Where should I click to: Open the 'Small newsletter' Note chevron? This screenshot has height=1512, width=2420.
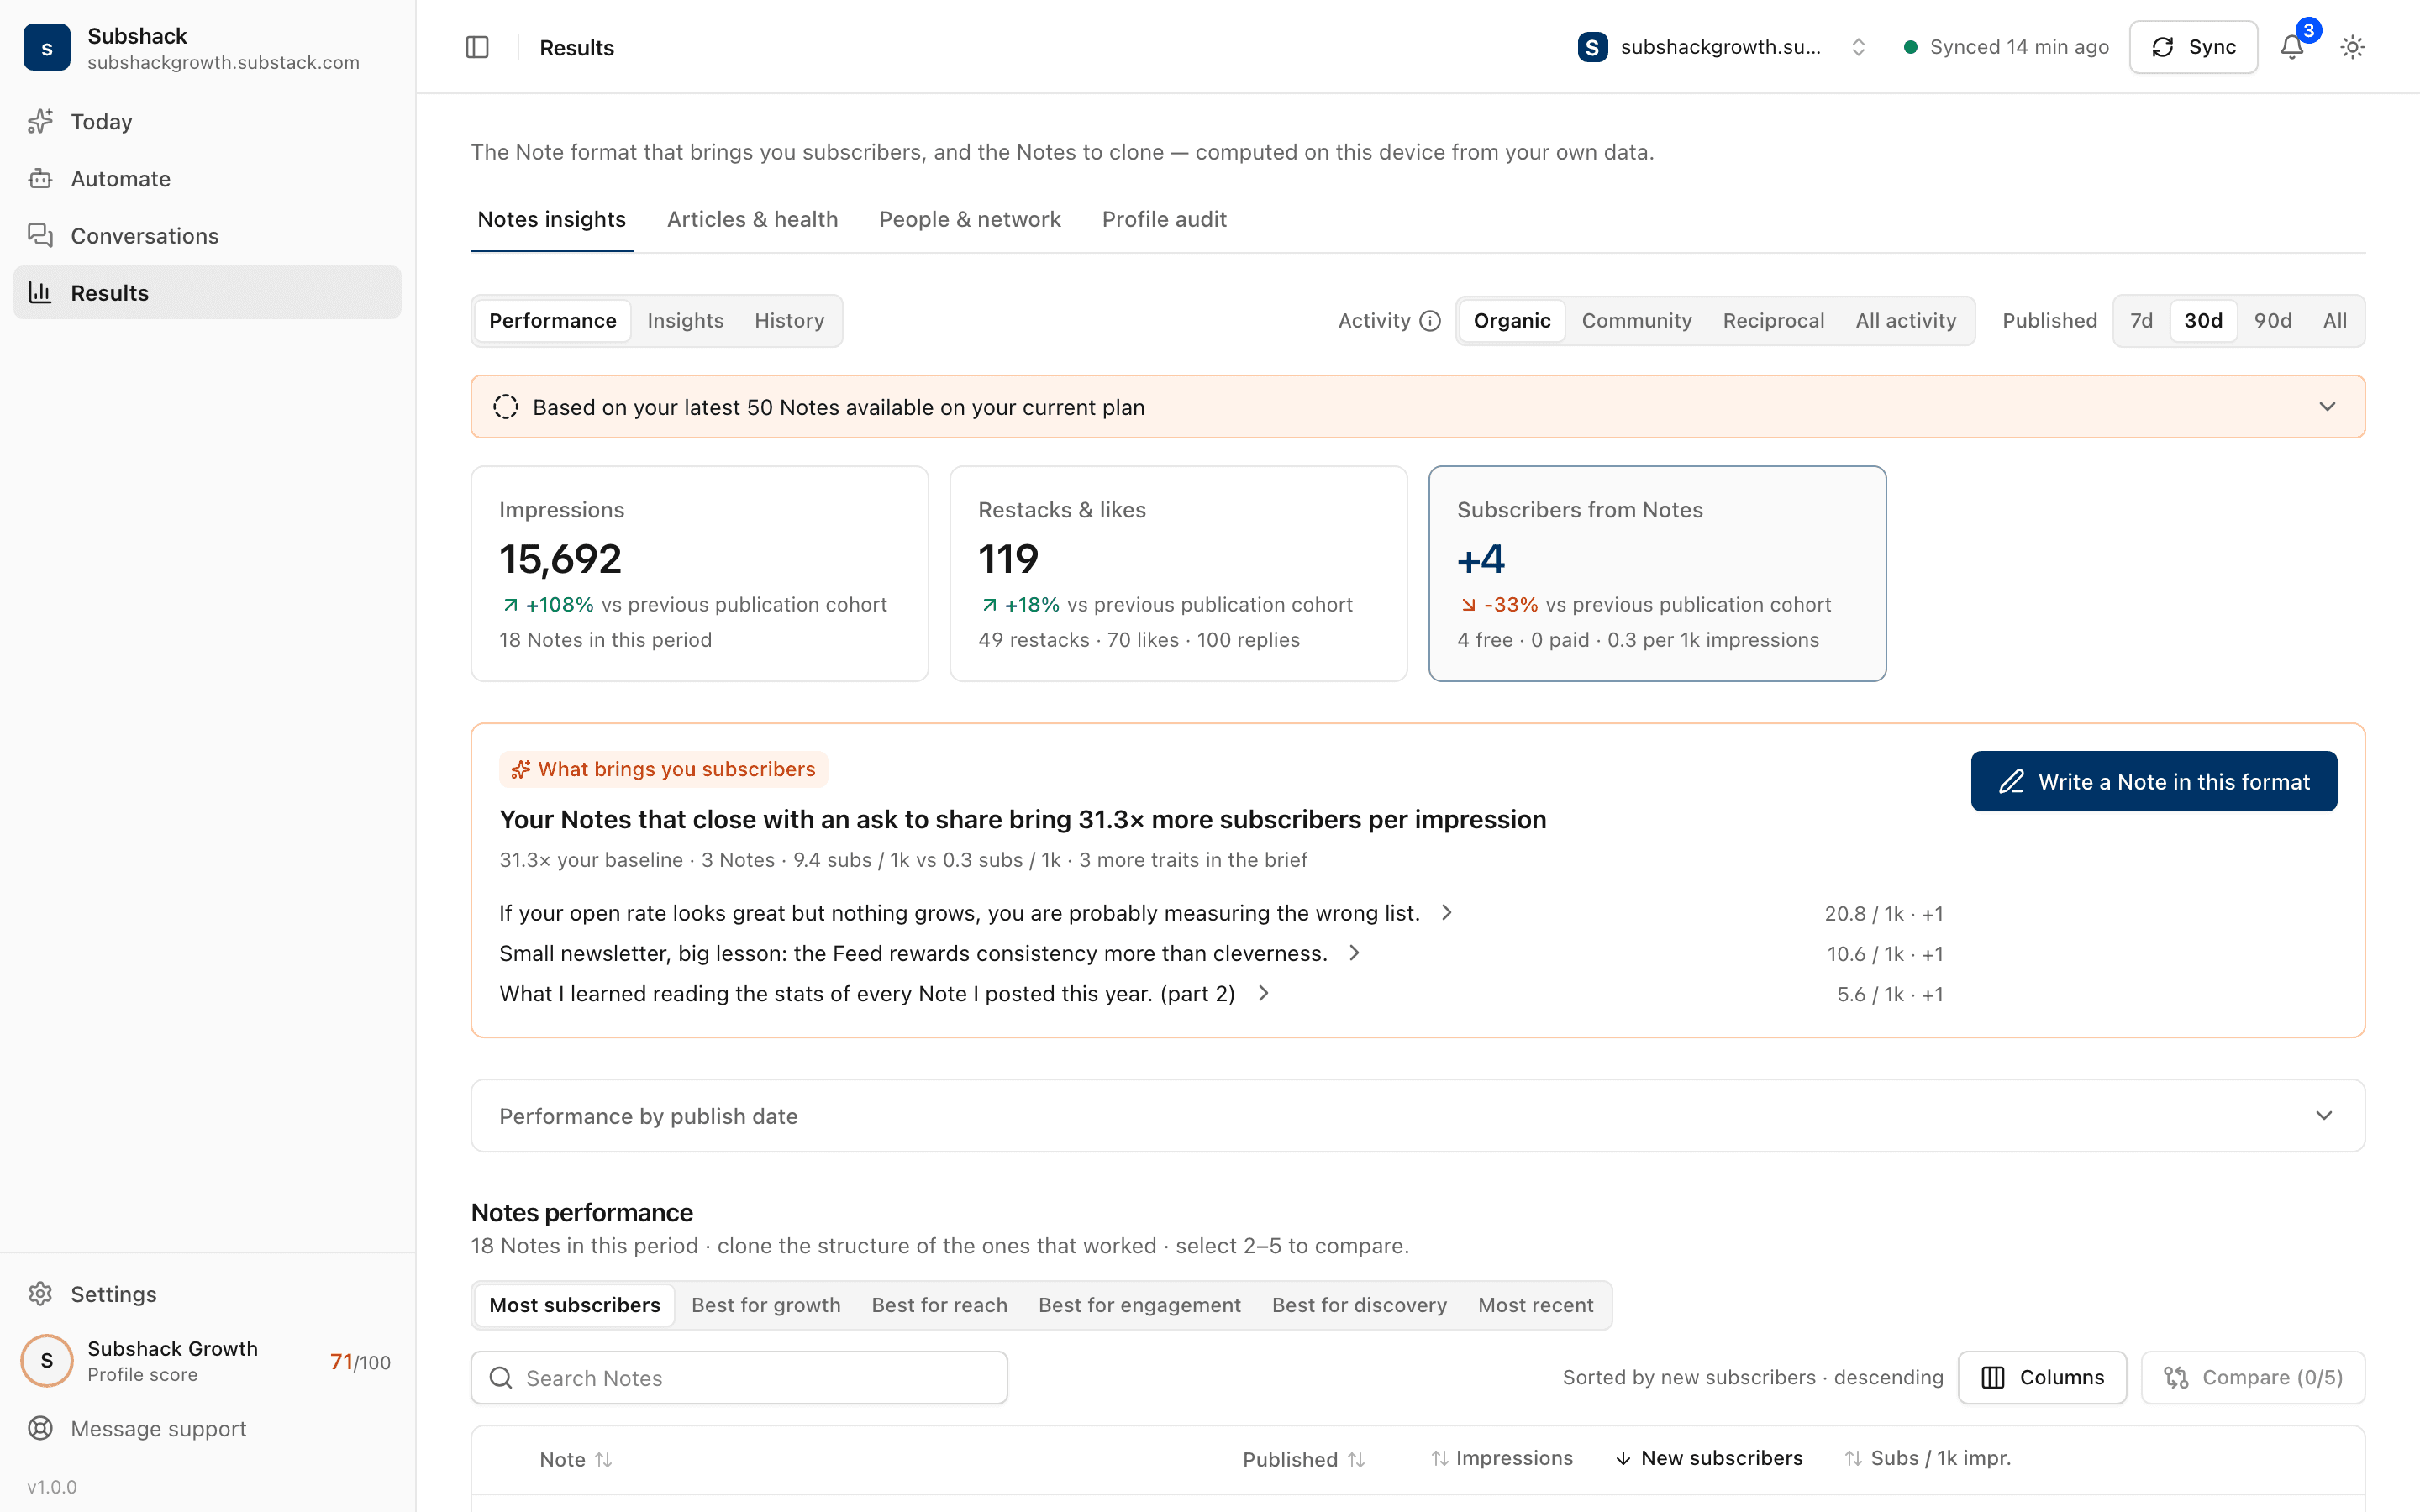coord(1354,952)
